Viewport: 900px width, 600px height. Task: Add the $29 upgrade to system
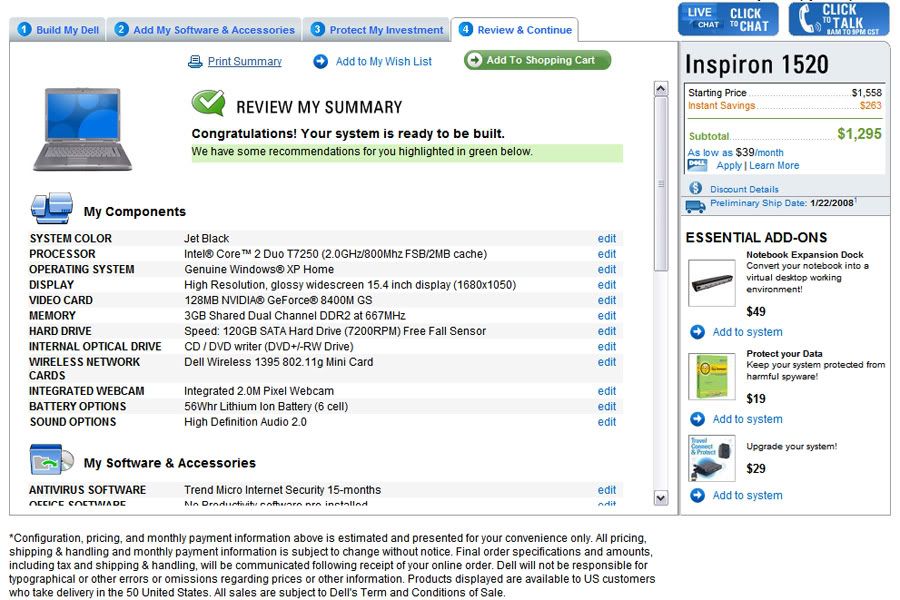[747, 495]
